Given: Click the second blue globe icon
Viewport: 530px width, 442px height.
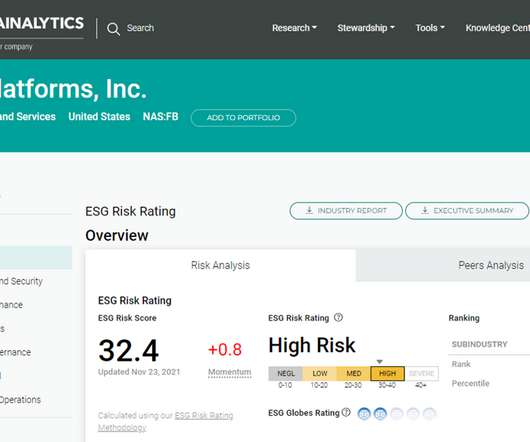Looking at the screenshot, I should (x=380, y=414).
